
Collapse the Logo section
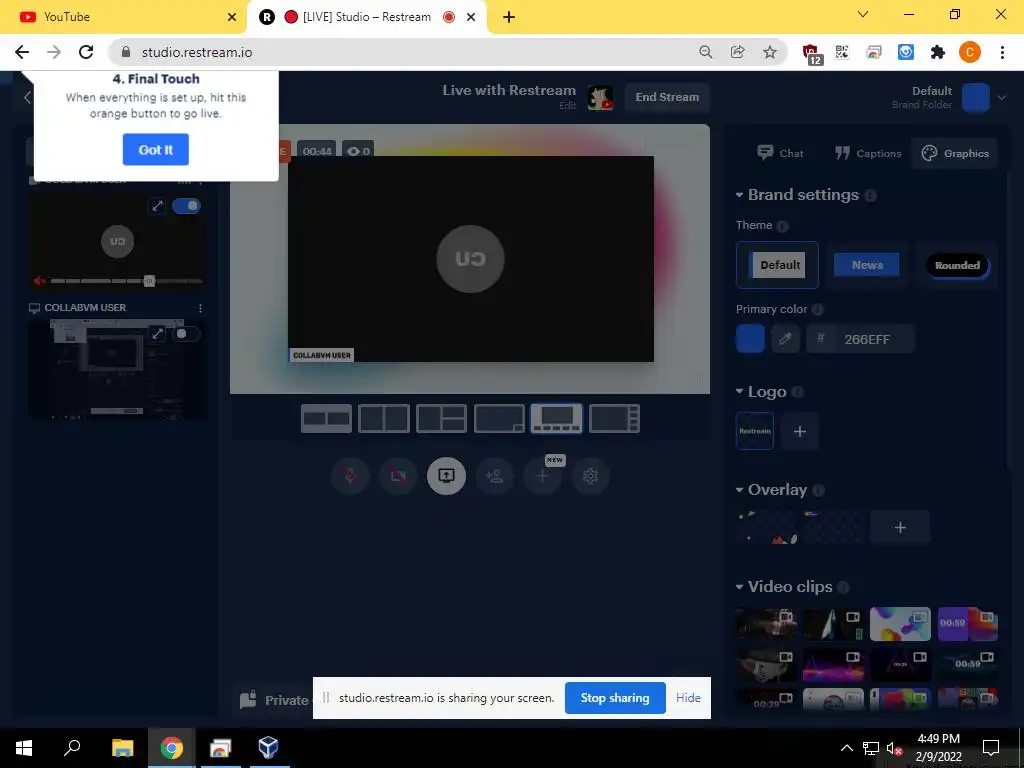739,392
